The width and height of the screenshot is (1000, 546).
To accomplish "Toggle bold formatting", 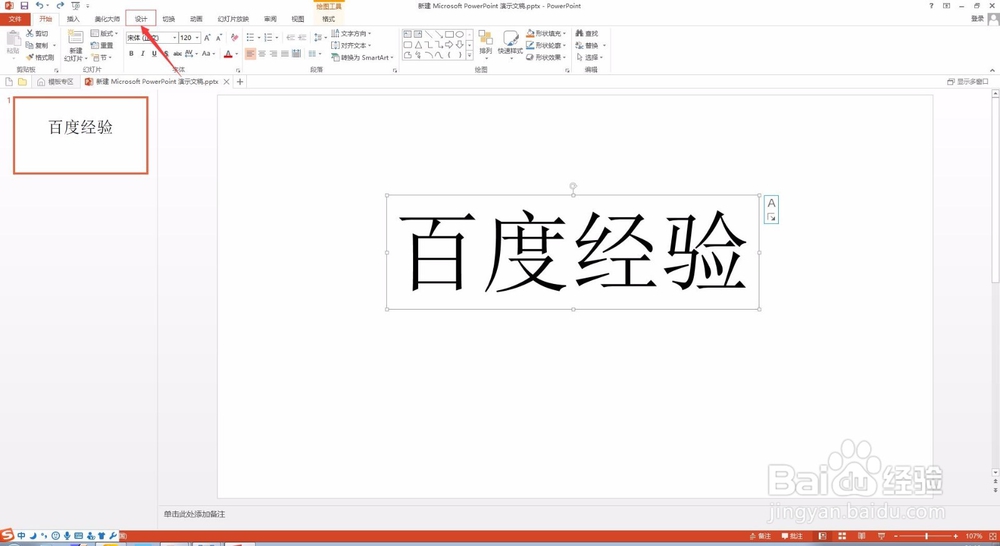I will point(131,54).
